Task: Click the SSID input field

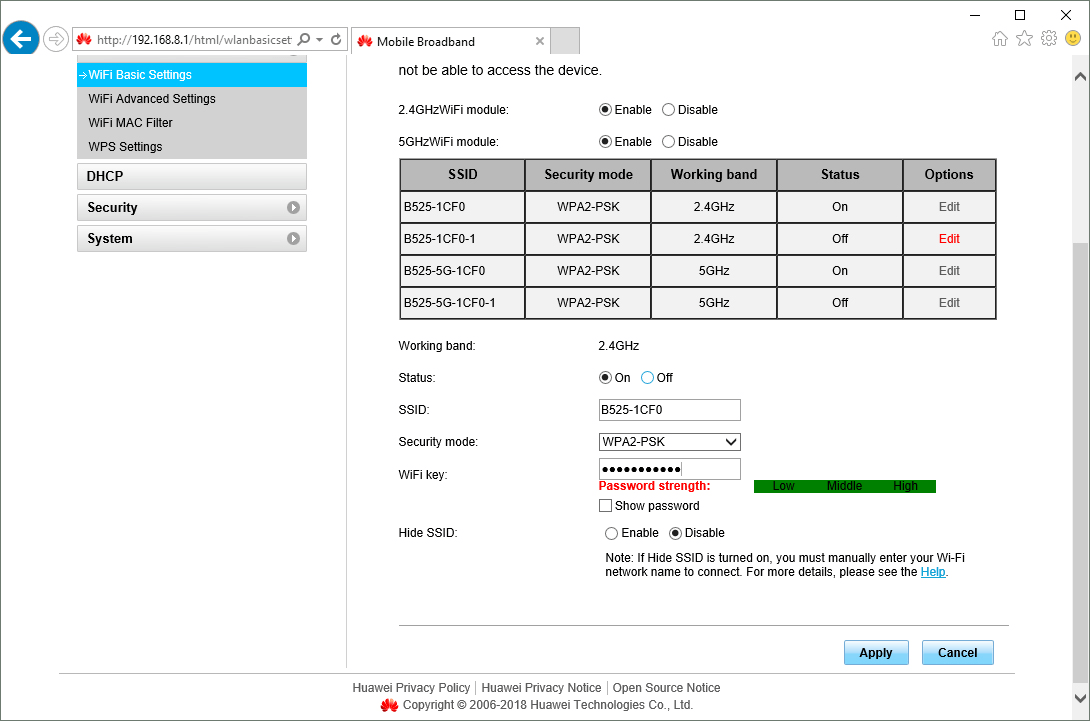Action: pyautogui.click(x=669, y=410)
